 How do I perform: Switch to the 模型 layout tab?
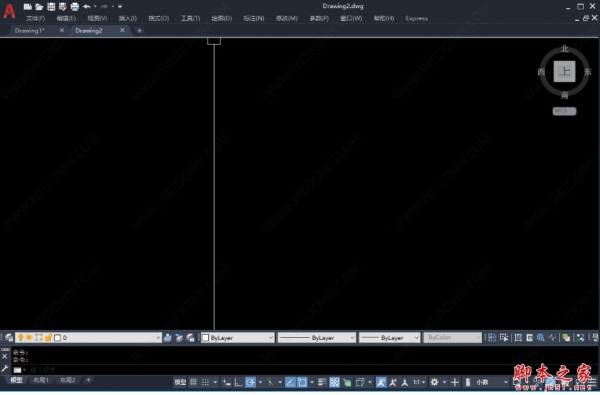(x=16, y=380)
